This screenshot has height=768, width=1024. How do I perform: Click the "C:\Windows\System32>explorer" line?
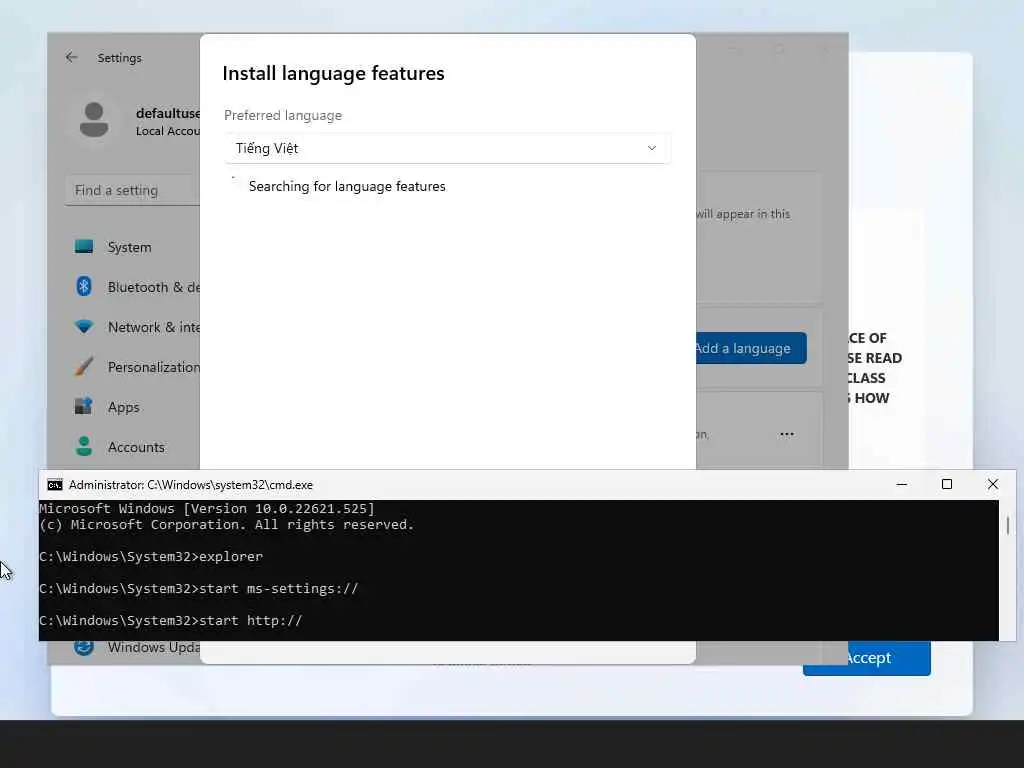(x=151, y=556)
